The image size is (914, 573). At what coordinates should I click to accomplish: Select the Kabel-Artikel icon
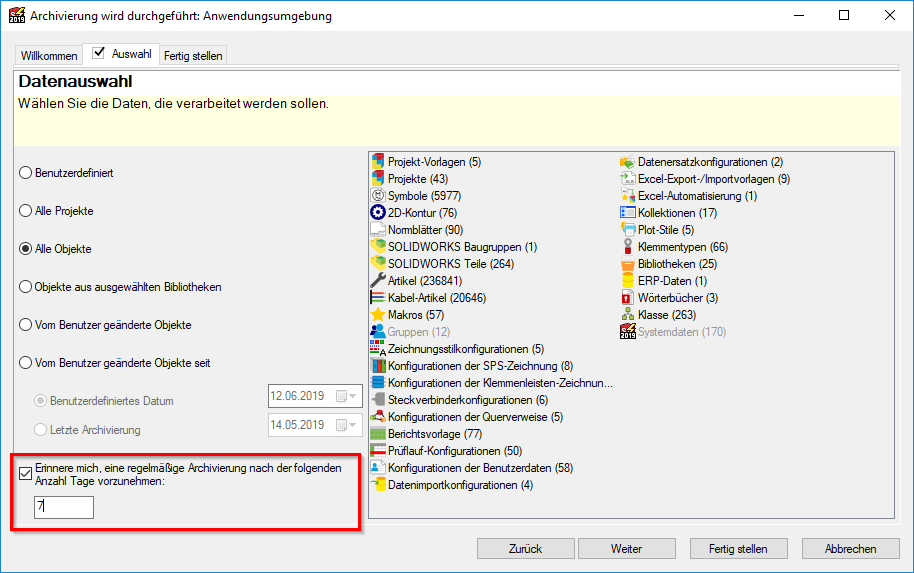click(378, 298)
